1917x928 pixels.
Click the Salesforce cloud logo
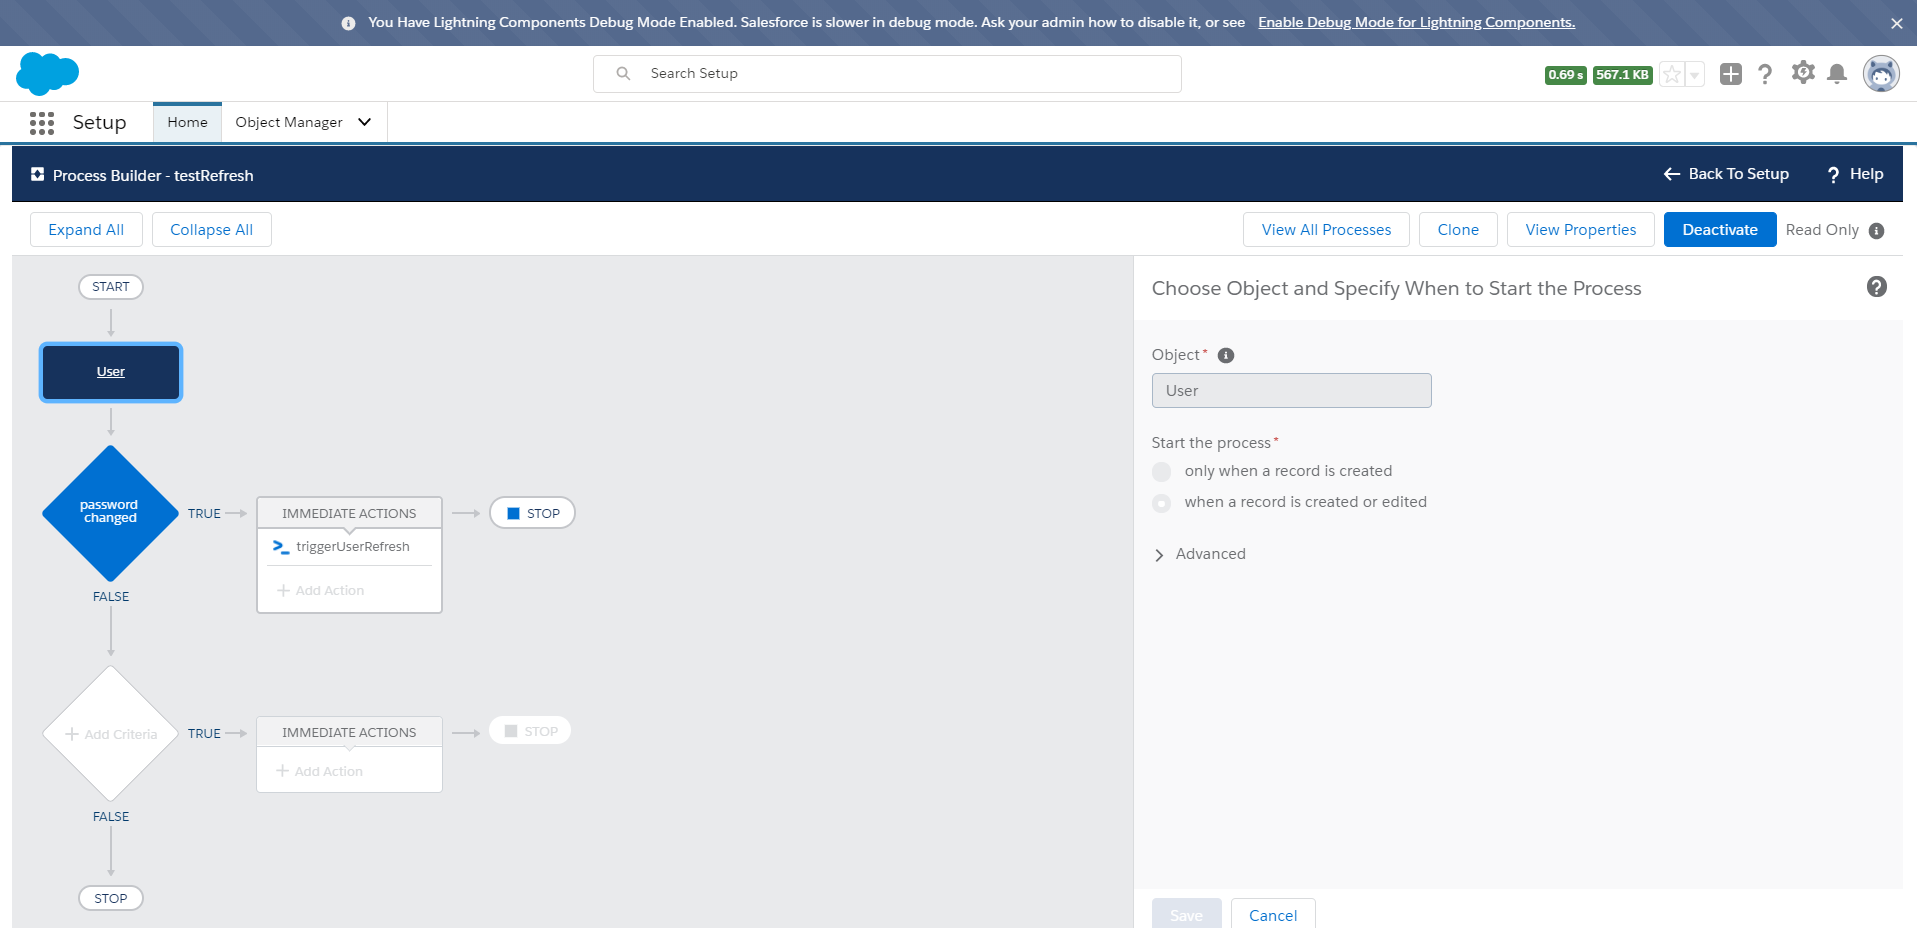(x=47, y=74)
